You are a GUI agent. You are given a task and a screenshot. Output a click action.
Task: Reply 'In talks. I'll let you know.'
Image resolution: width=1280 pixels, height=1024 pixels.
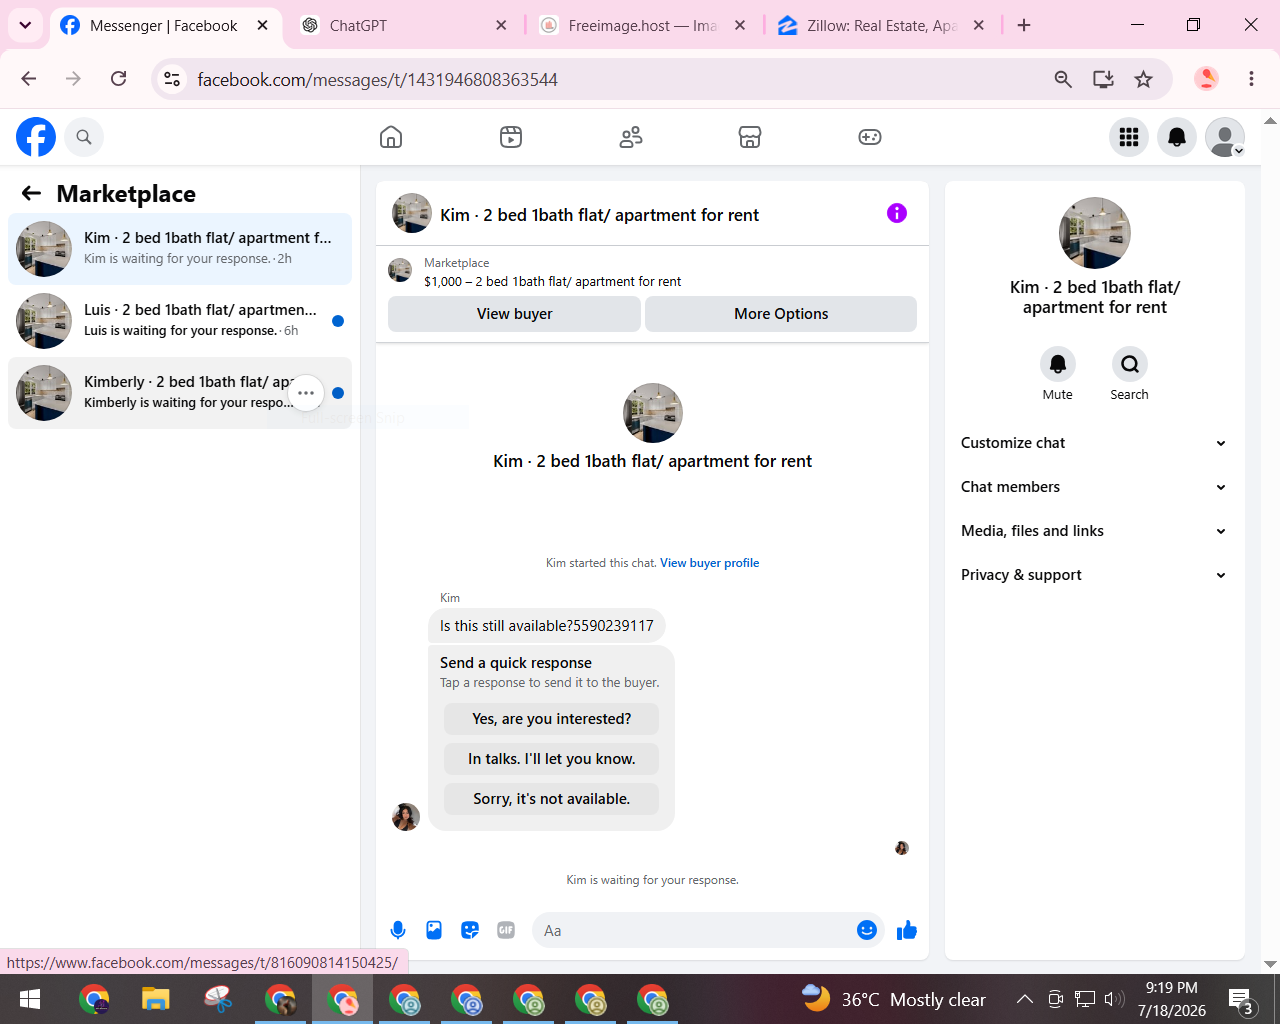pos(552,759)
